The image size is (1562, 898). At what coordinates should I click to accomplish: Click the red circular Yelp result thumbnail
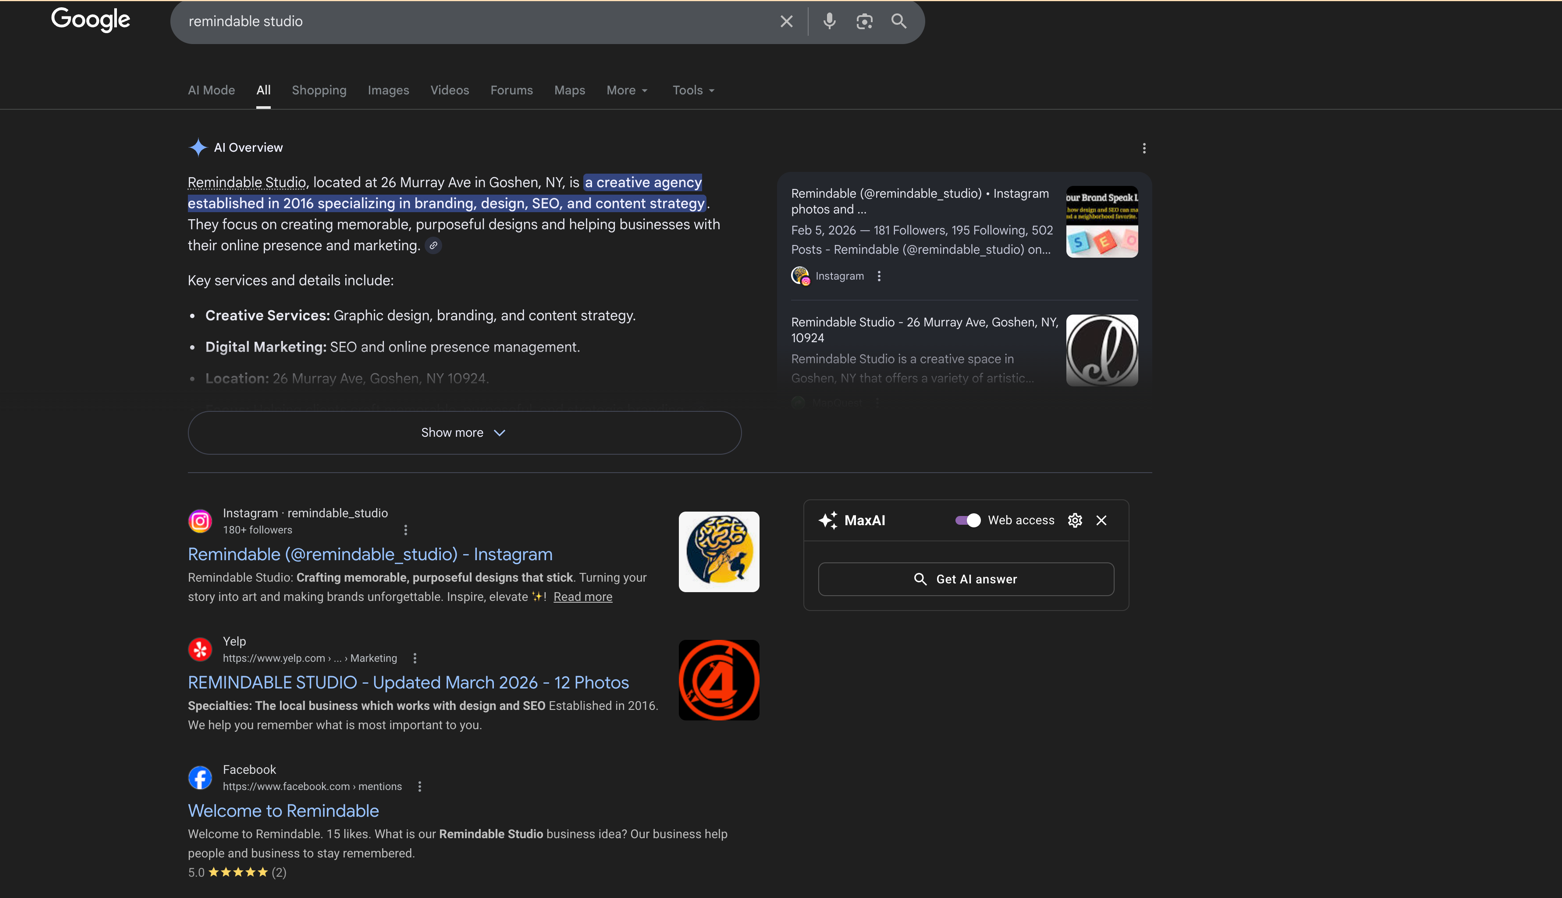(719, 680)
